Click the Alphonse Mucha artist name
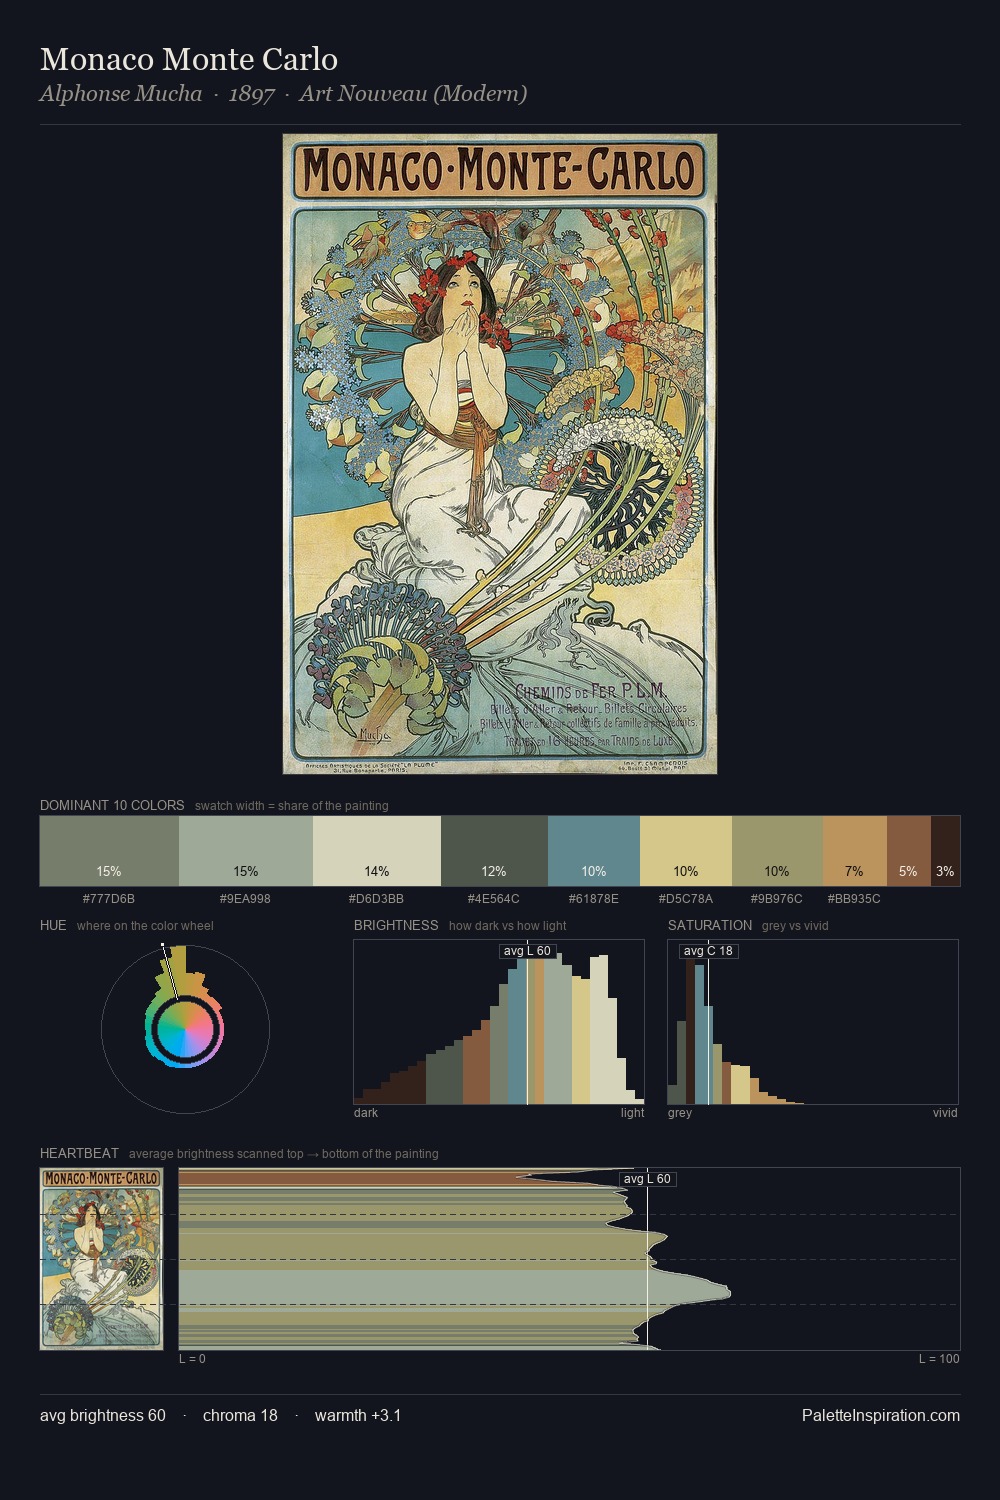 (121, 94)
